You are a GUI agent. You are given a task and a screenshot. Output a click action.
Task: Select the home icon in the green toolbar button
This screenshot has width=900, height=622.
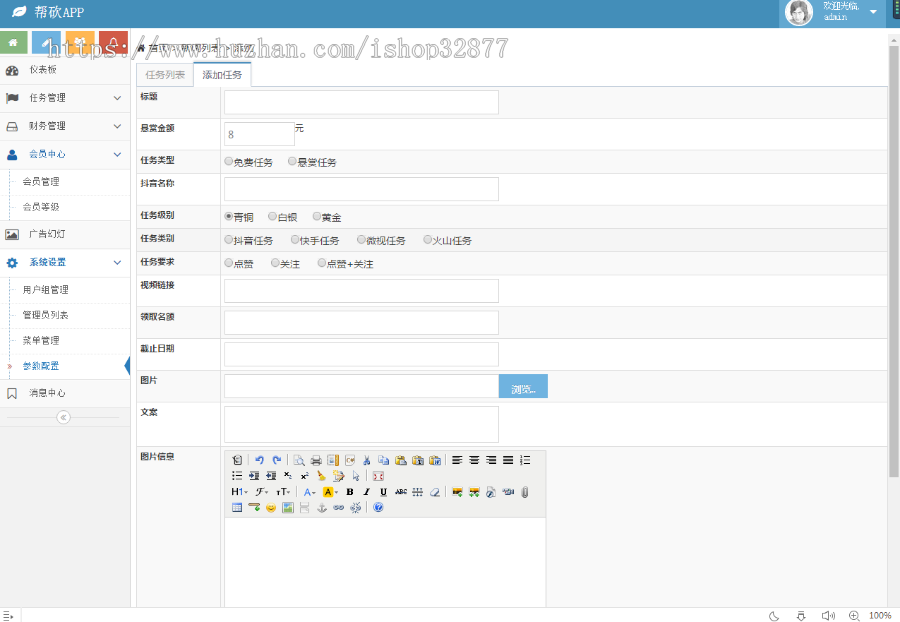tap(13, 44)
